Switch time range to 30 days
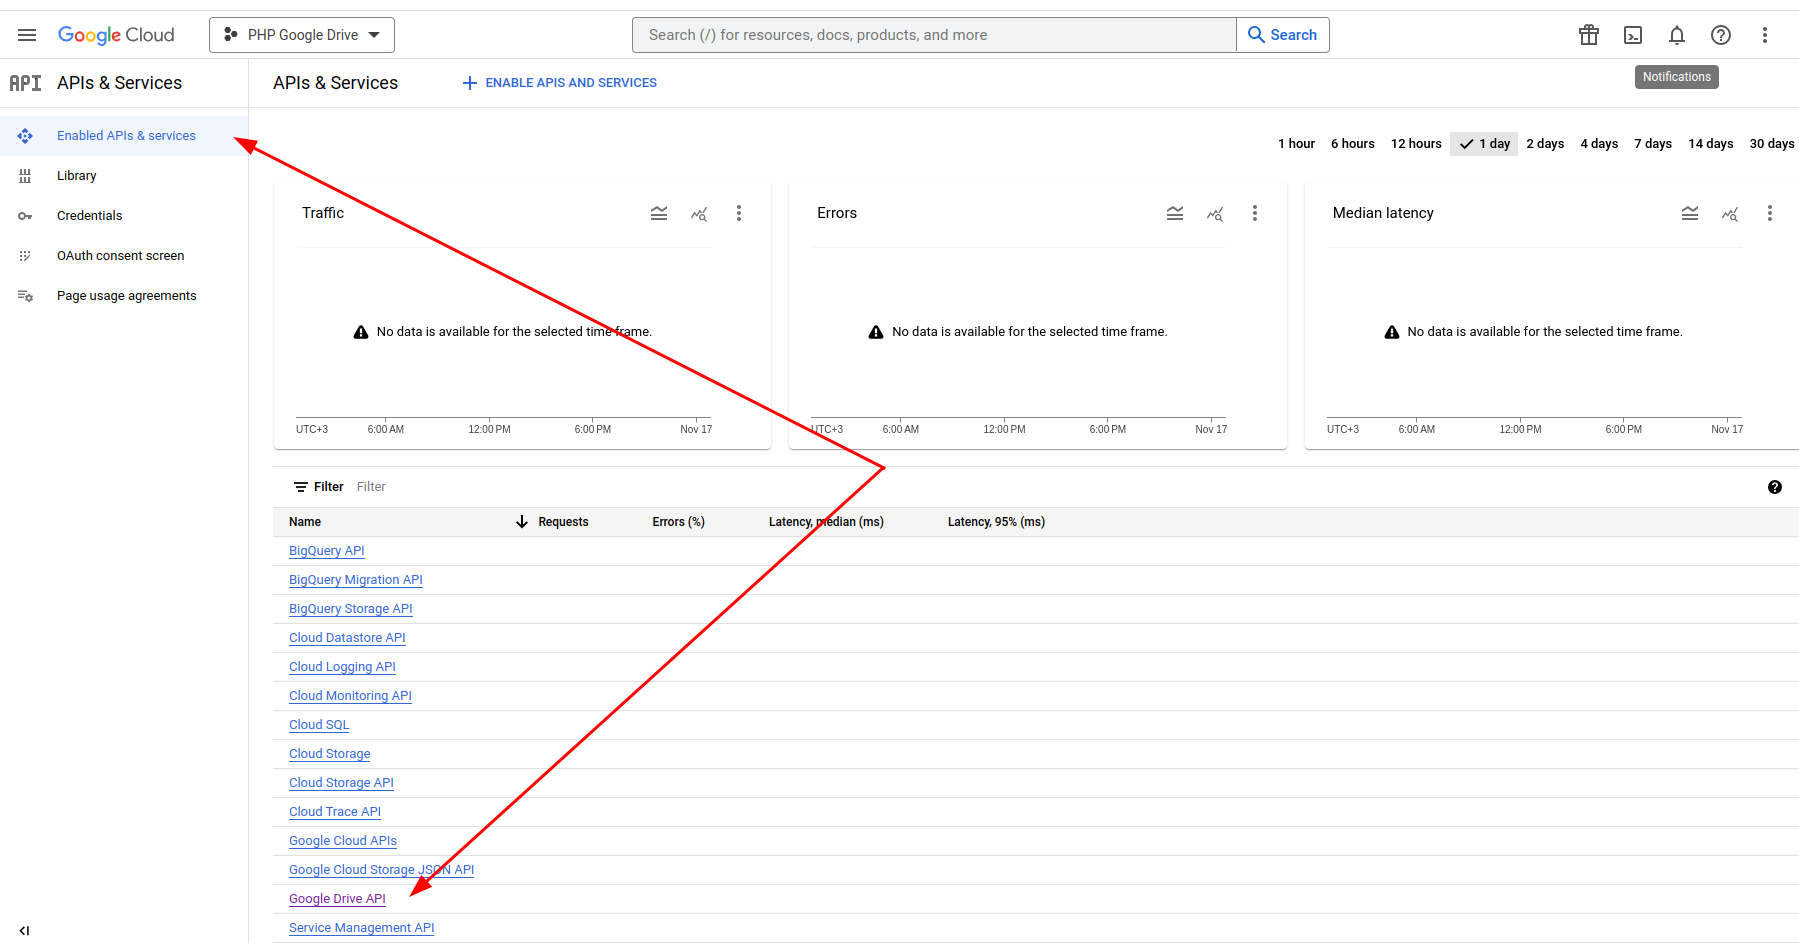 point(1771,144)
